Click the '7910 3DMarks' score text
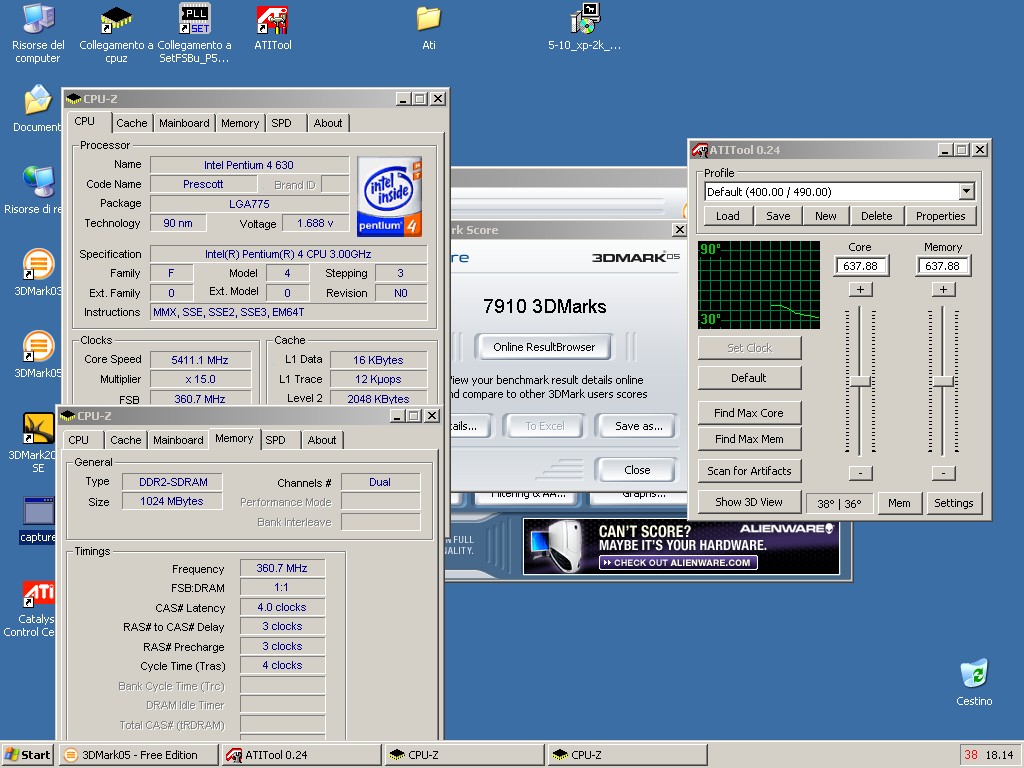 [545, 306]
